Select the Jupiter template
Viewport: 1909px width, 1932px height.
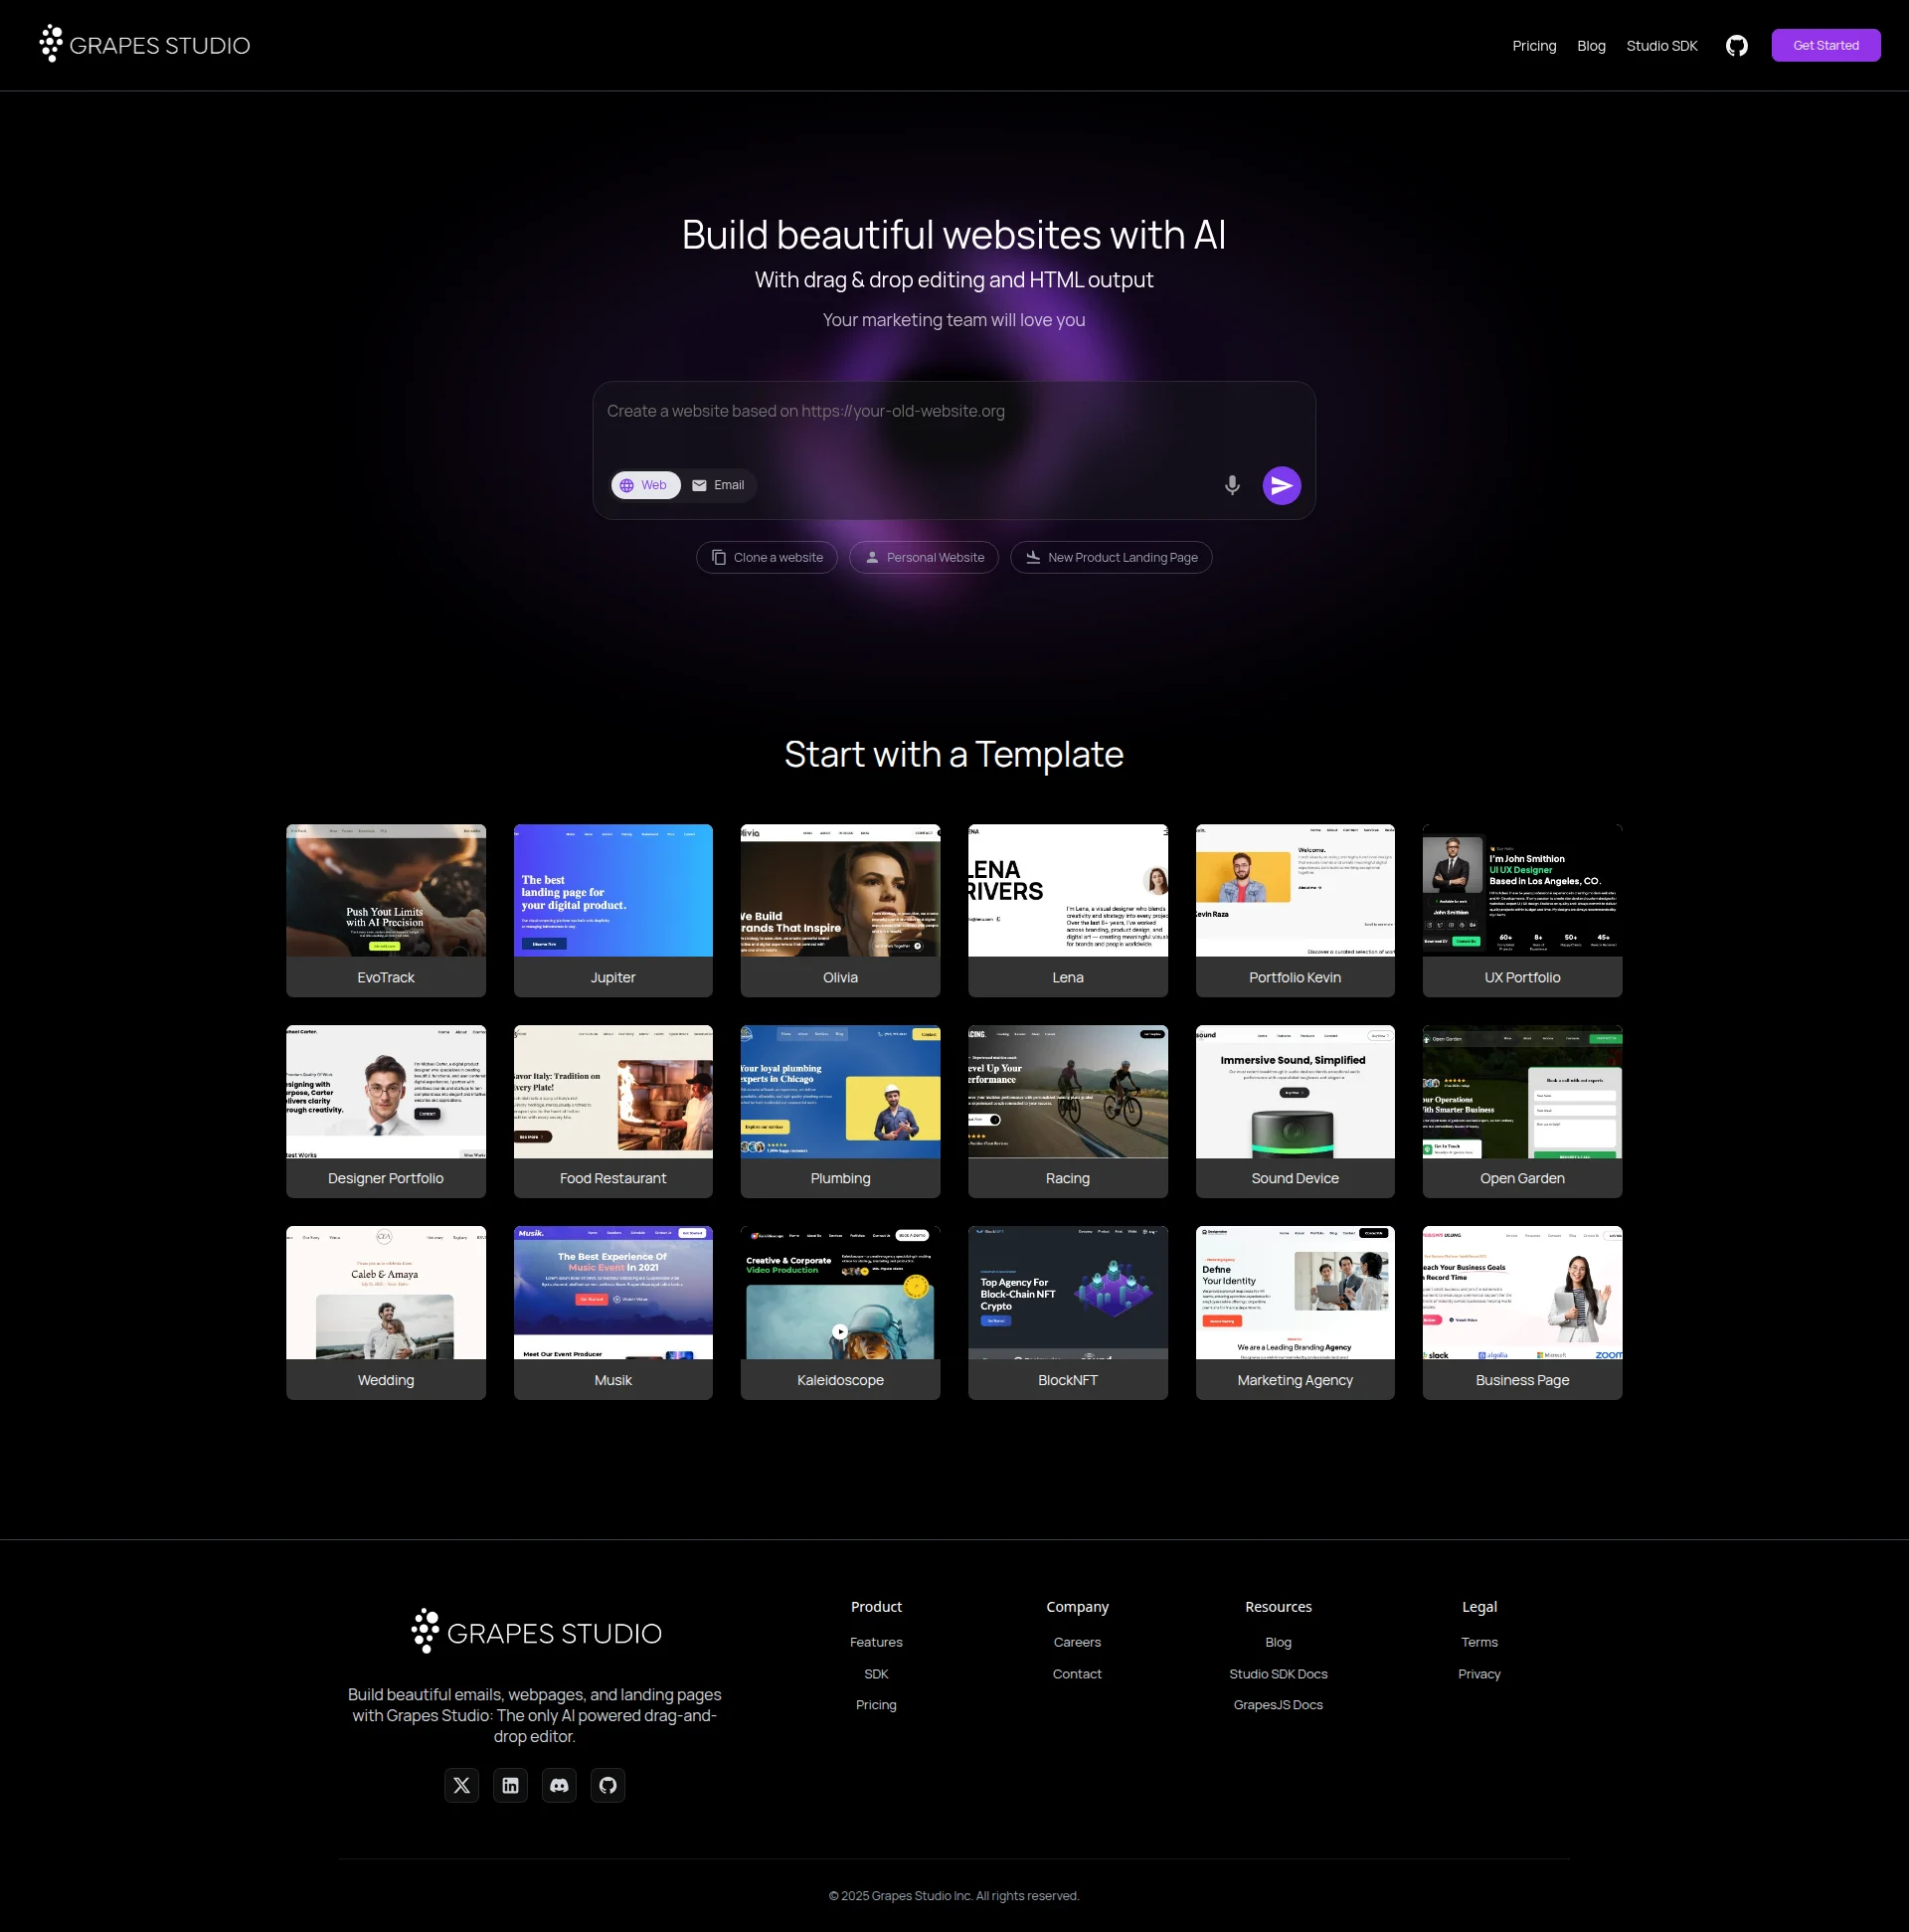[x=613, y=910]
